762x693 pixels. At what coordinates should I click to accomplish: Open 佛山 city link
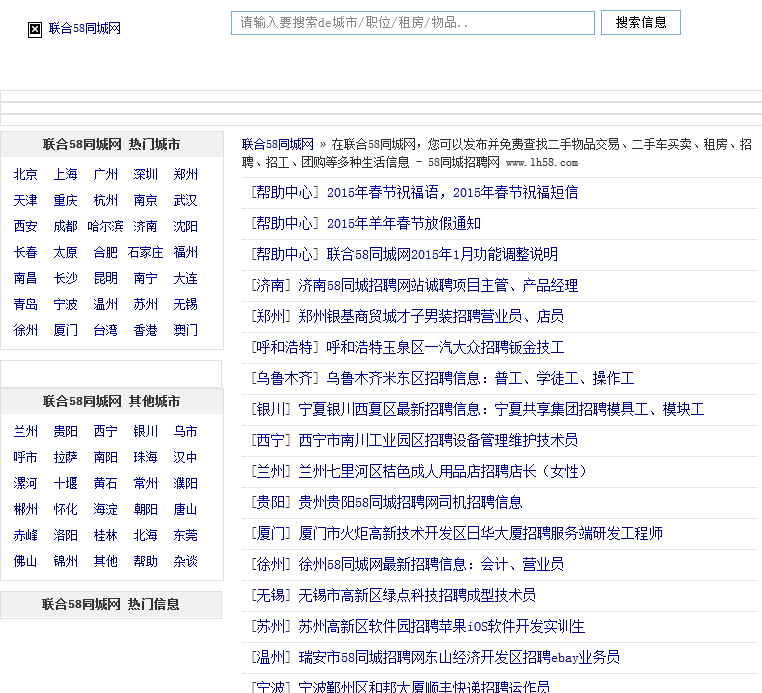(x=25, y=561)
